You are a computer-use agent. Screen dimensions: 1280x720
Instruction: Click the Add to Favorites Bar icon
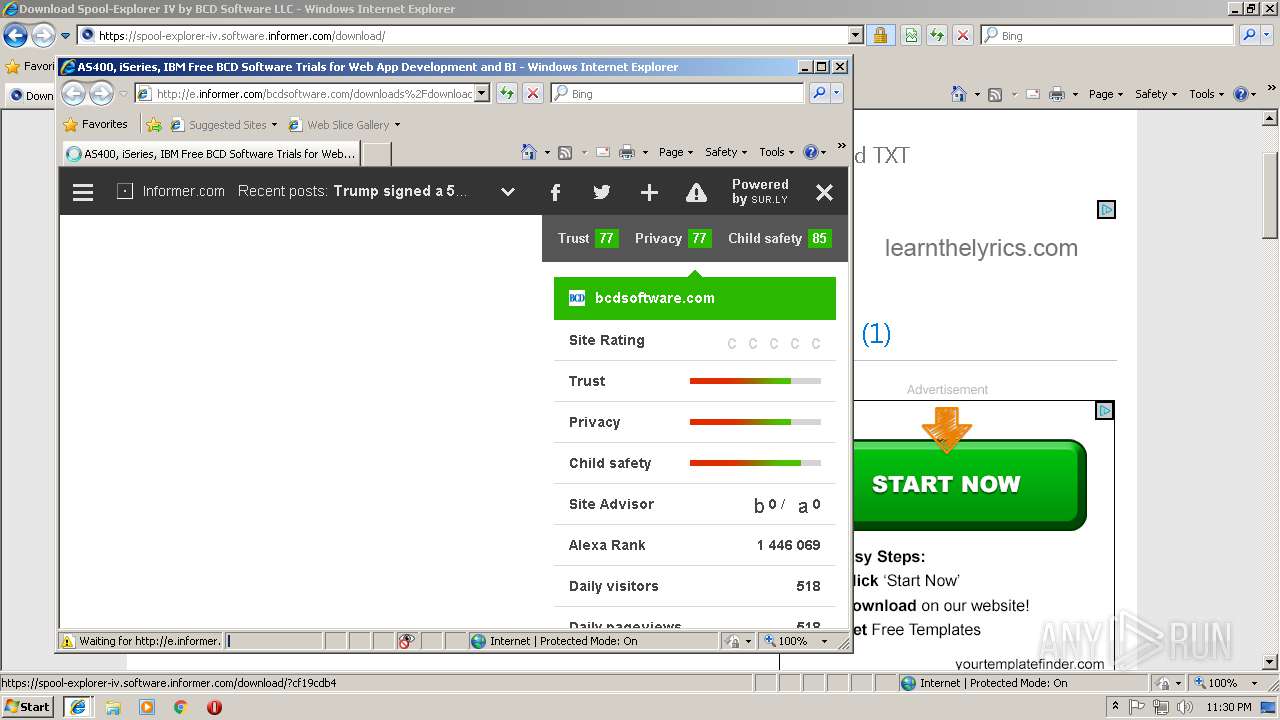(x=153, y=125)
